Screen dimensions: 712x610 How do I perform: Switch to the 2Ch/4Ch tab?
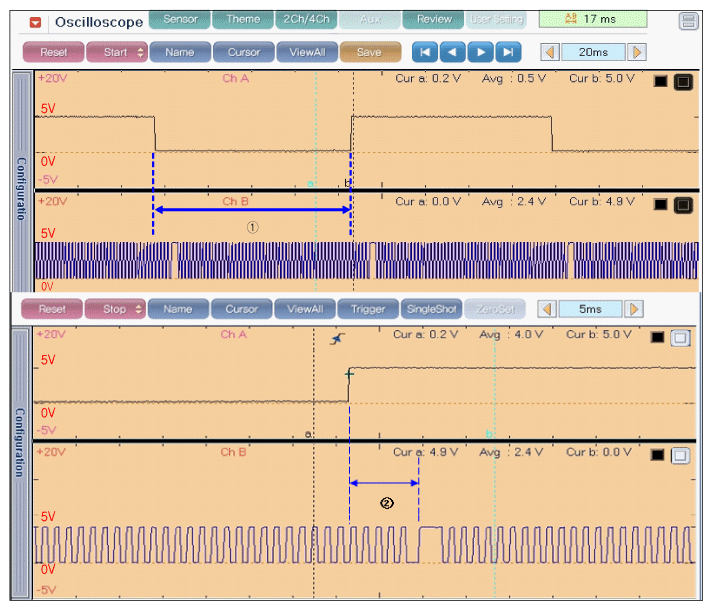click(307, 20)
